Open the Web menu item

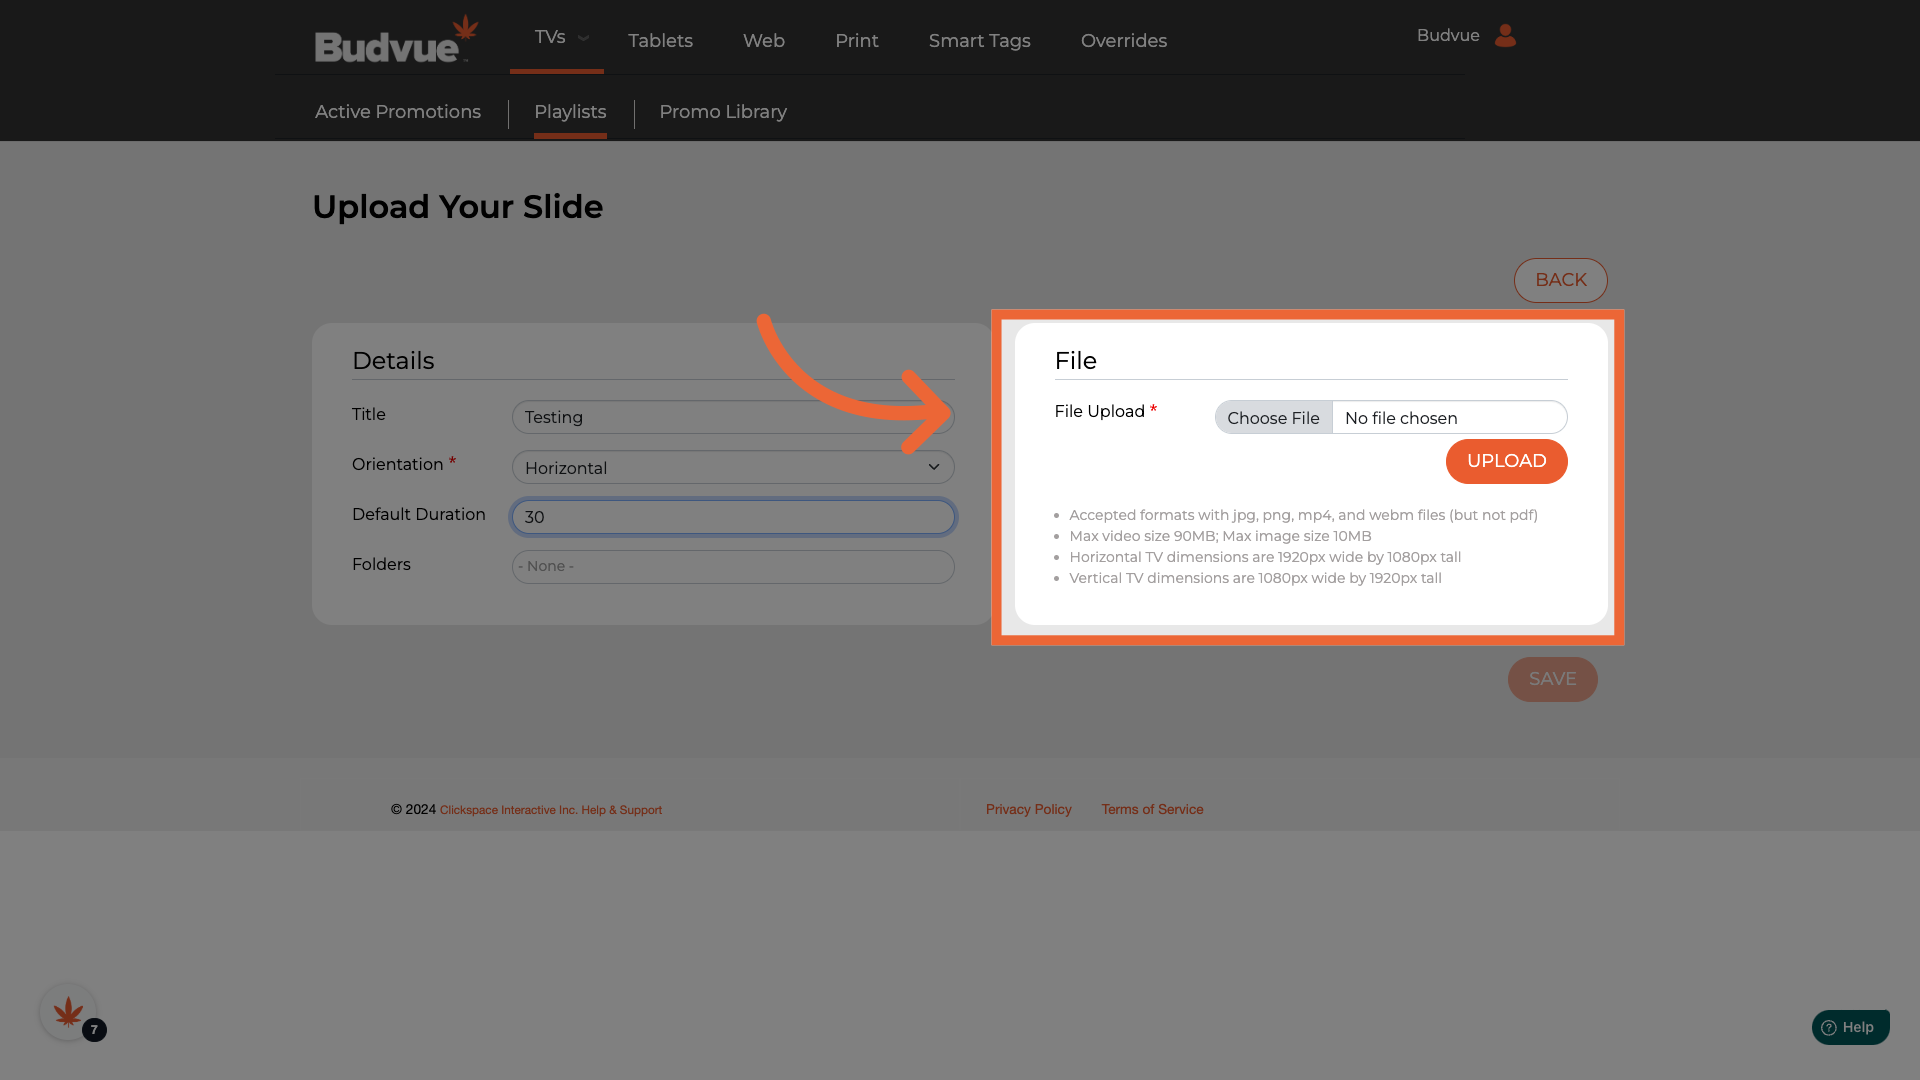pos(763,41)
